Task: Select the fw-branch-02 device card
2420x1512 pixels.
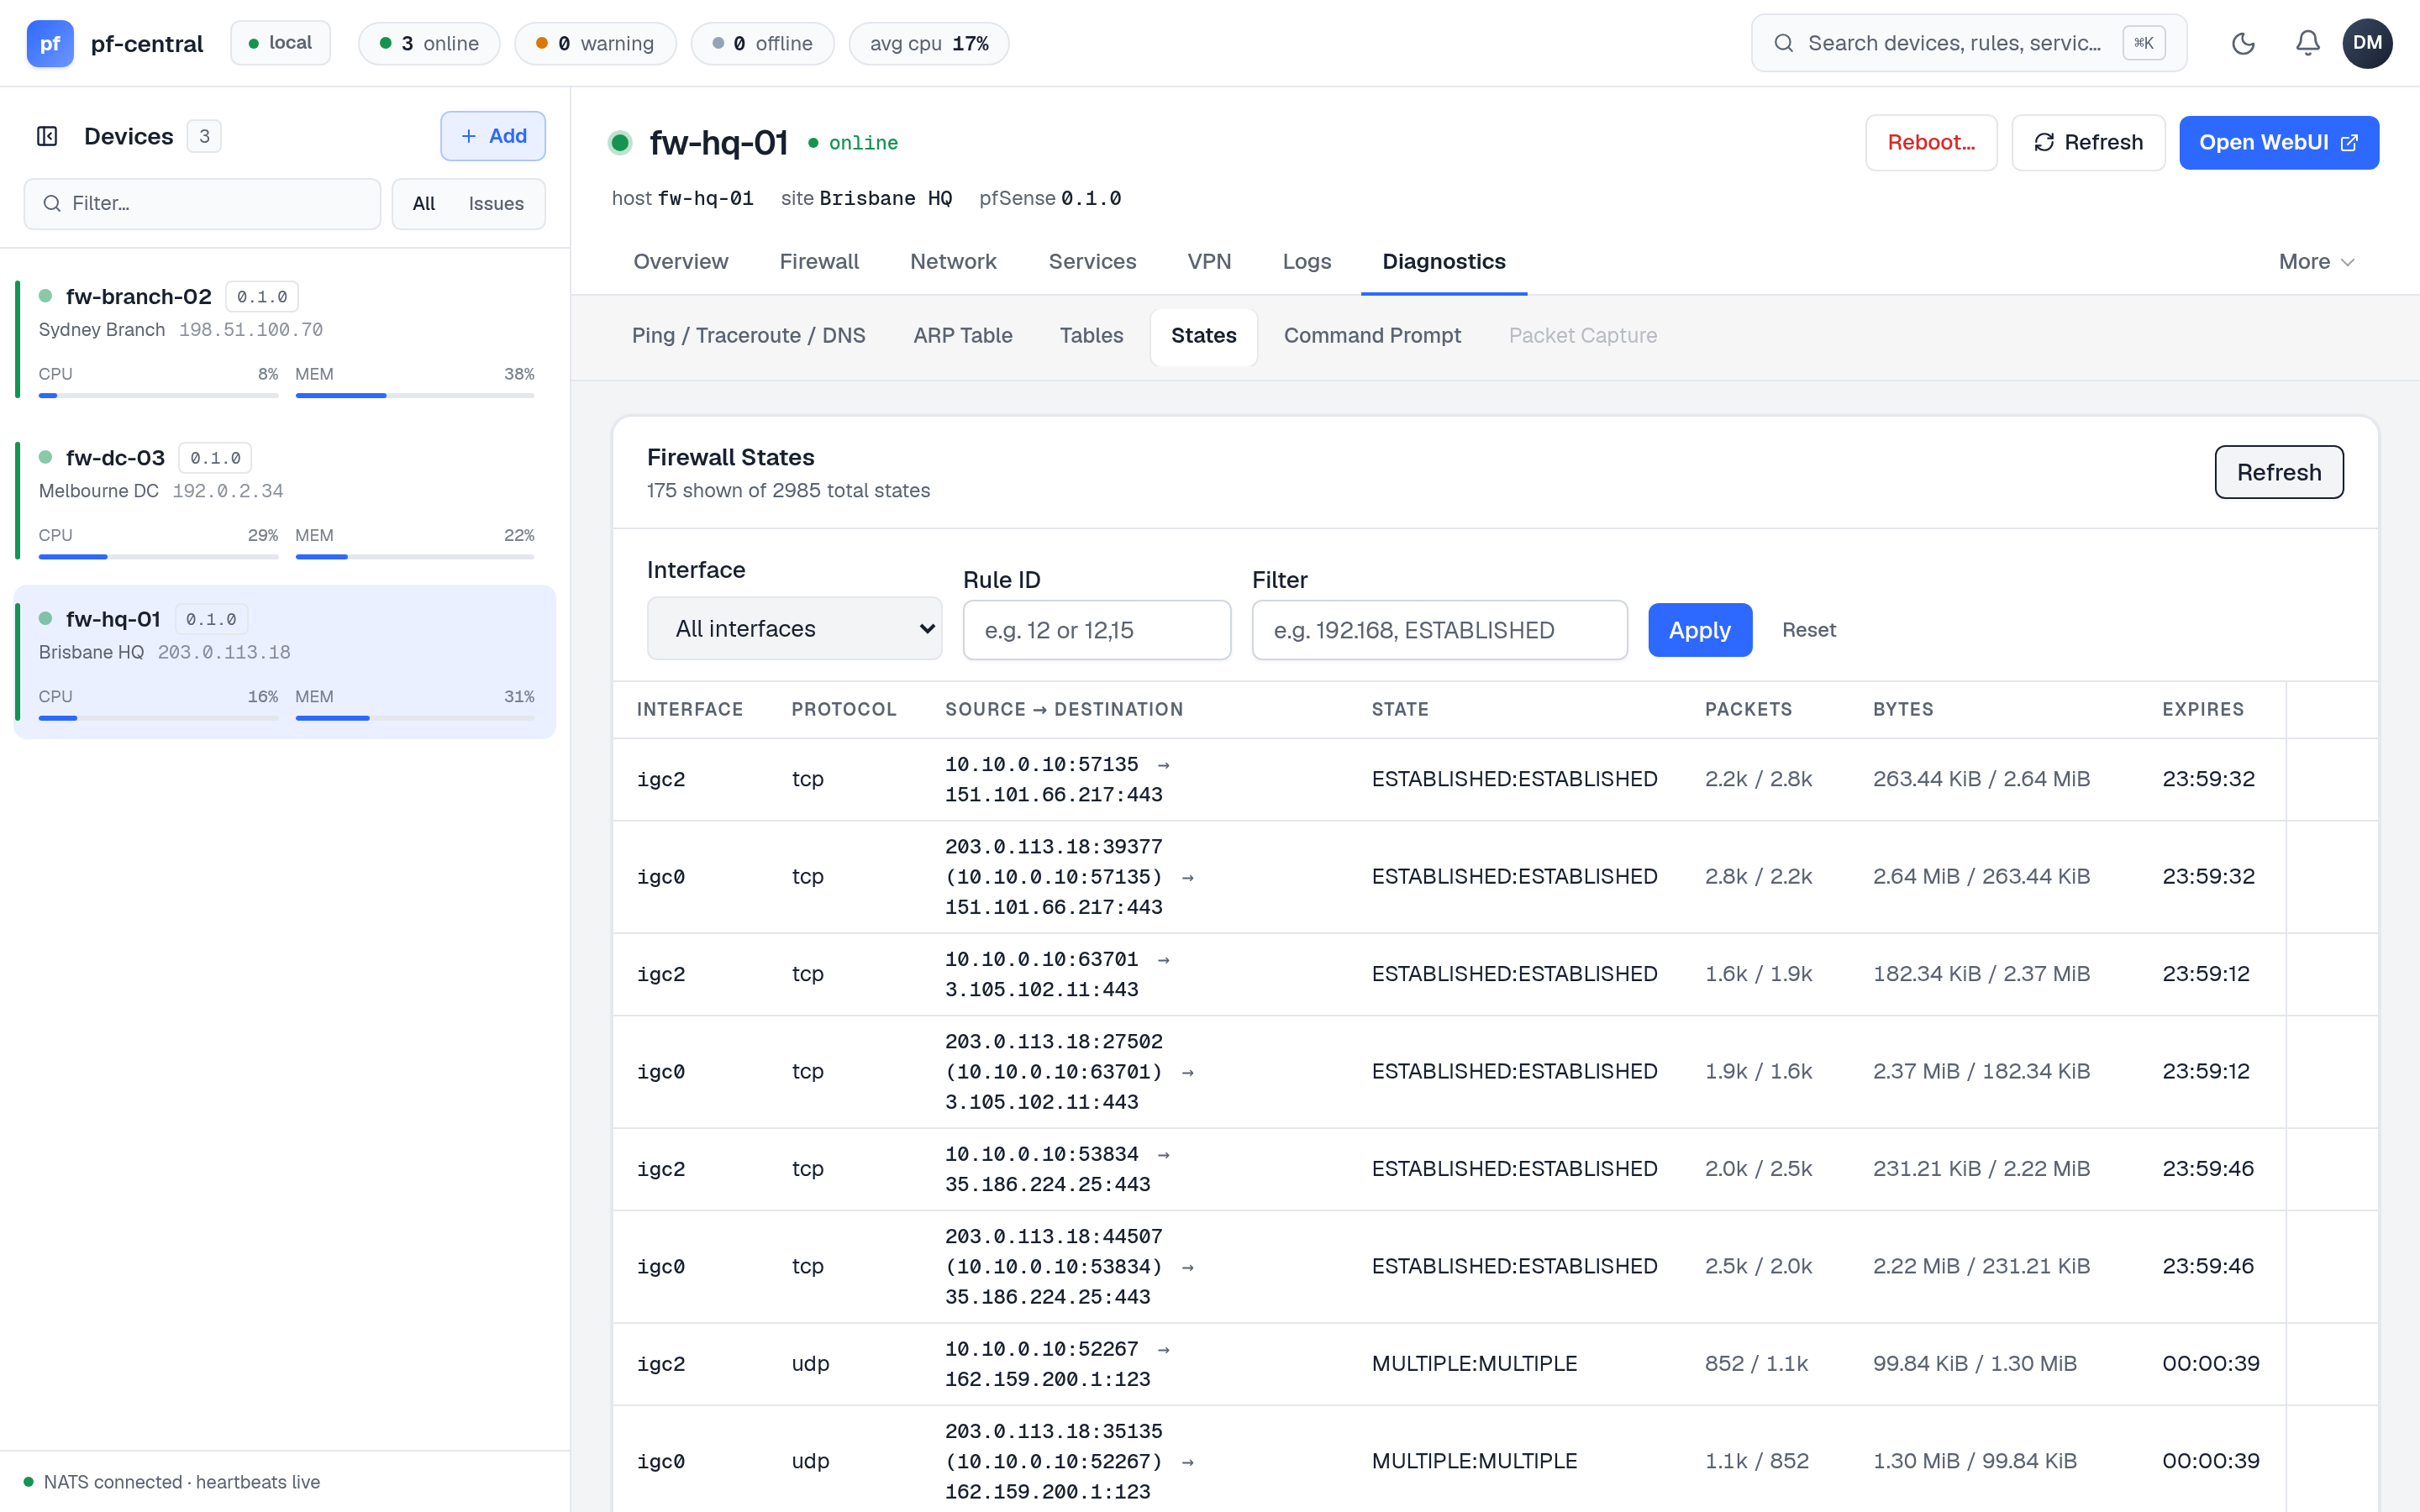Action: tap(285, 339)
